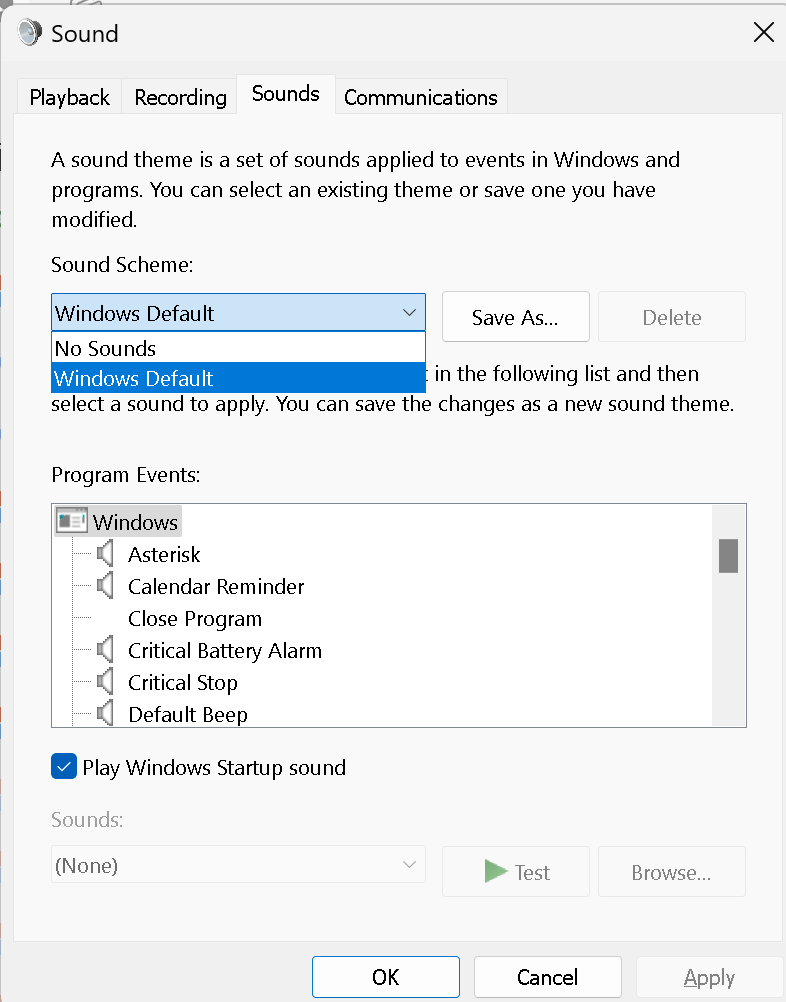This screenshot has width=786, height=1002.
Task: Close the Sound dialog window
Action: 764,32
